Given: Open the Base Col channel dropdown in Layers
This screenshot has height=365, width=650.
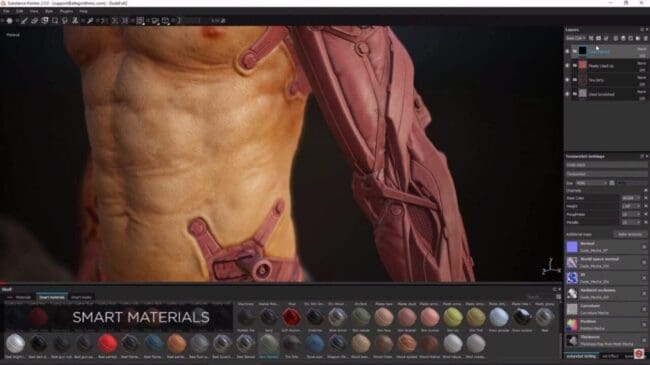Looking at the screenshot, I should pyautogui.click(x=576, y=38).
